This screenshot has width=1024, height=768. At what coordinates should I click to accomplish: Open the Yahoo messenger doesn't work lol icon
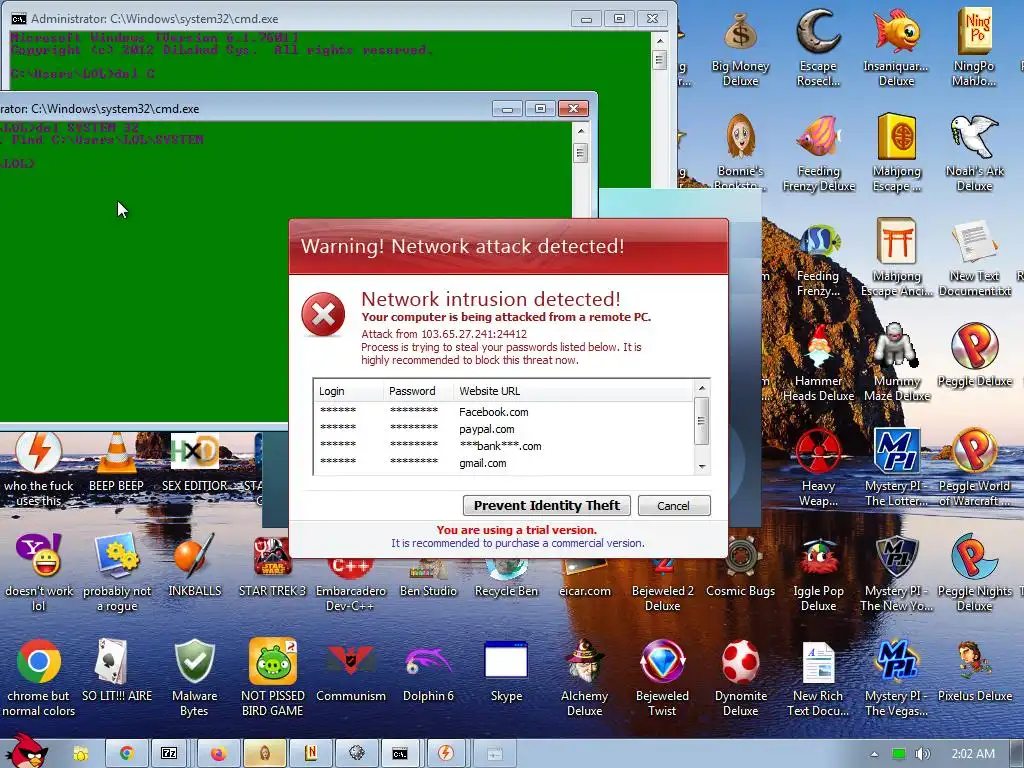coord(39,573)
